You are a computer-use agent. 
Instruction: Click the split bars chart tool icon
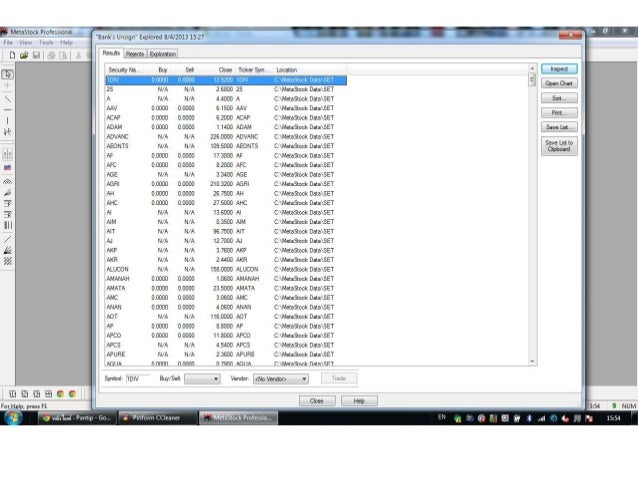click(x=7, y=154)
